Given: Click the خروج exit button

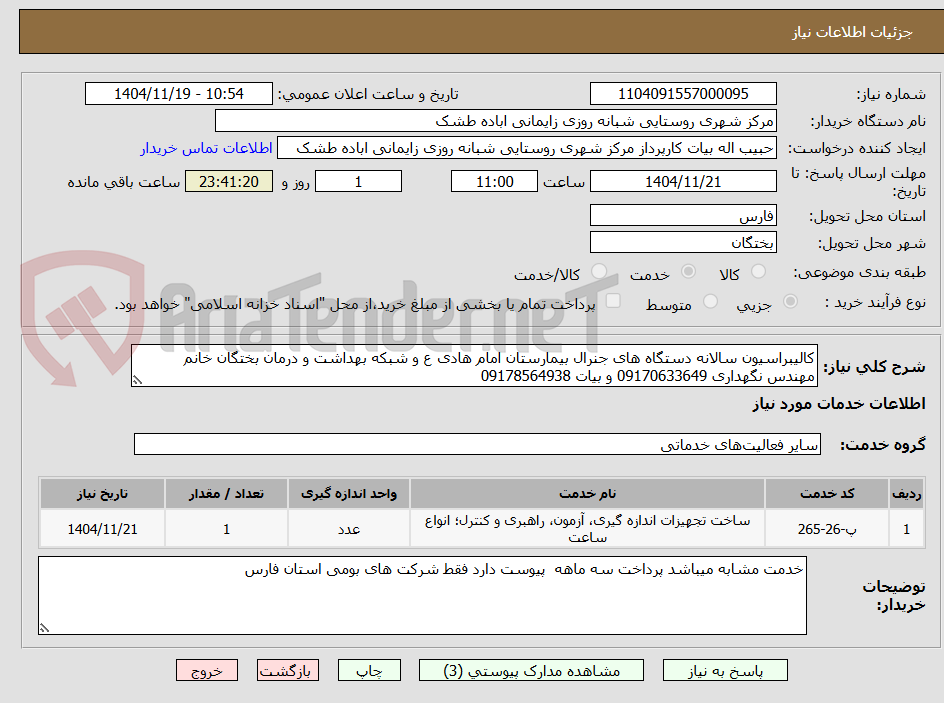Looking at the screenshot, I should point(206,670).
